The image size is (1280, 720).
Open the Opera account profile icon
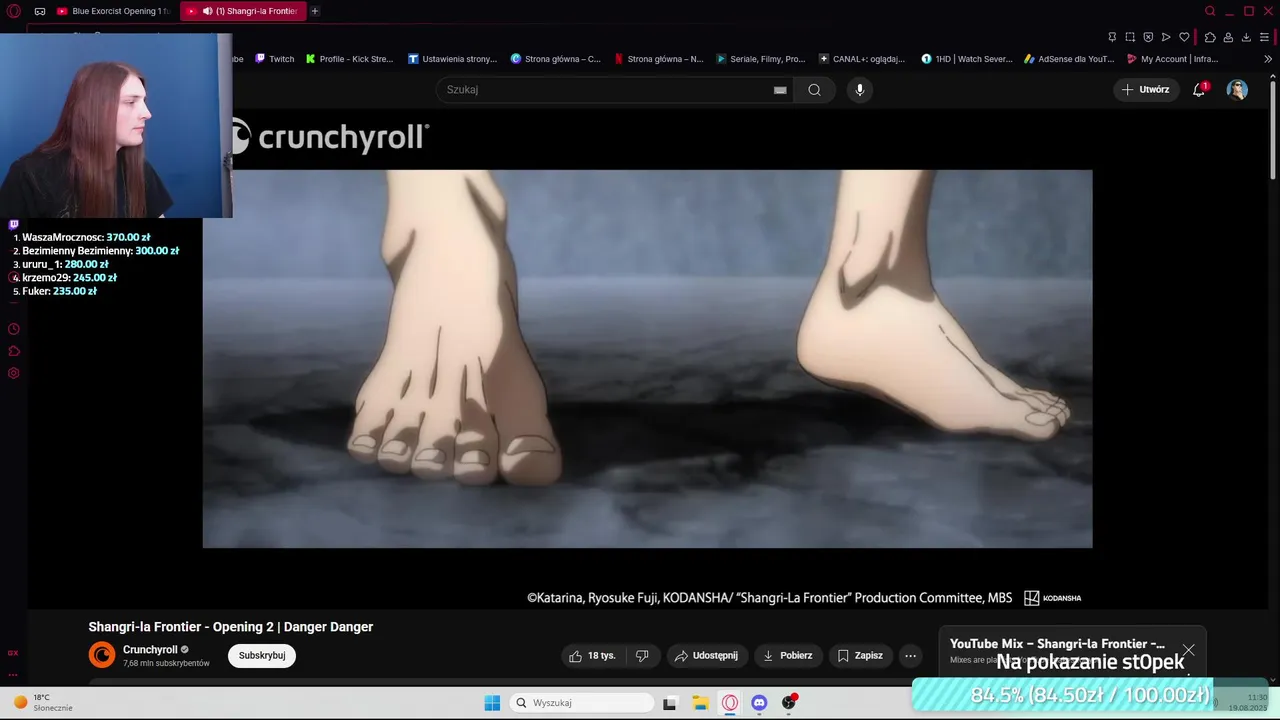pos(1228,37)
